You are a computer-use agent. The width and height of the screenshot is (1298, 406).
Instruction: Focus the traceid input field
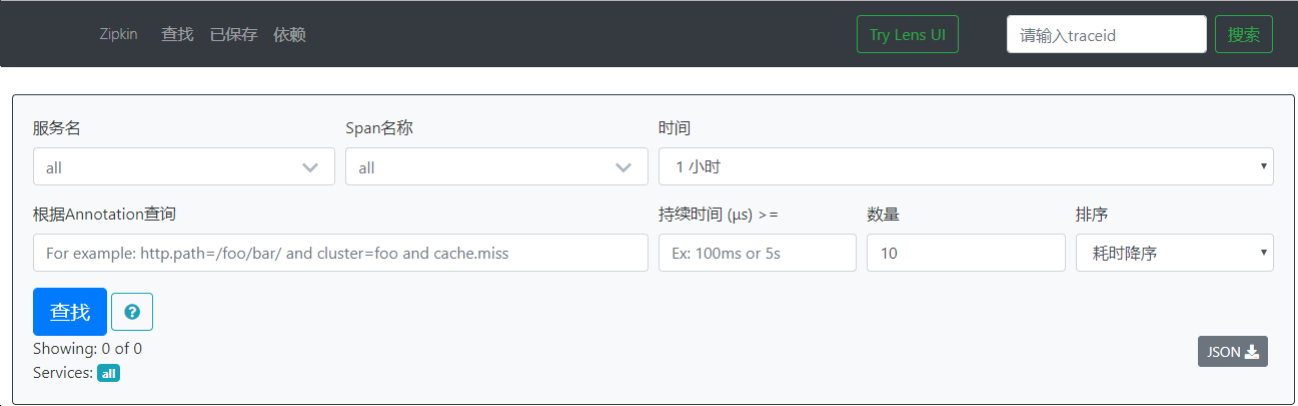(1106, 34)
